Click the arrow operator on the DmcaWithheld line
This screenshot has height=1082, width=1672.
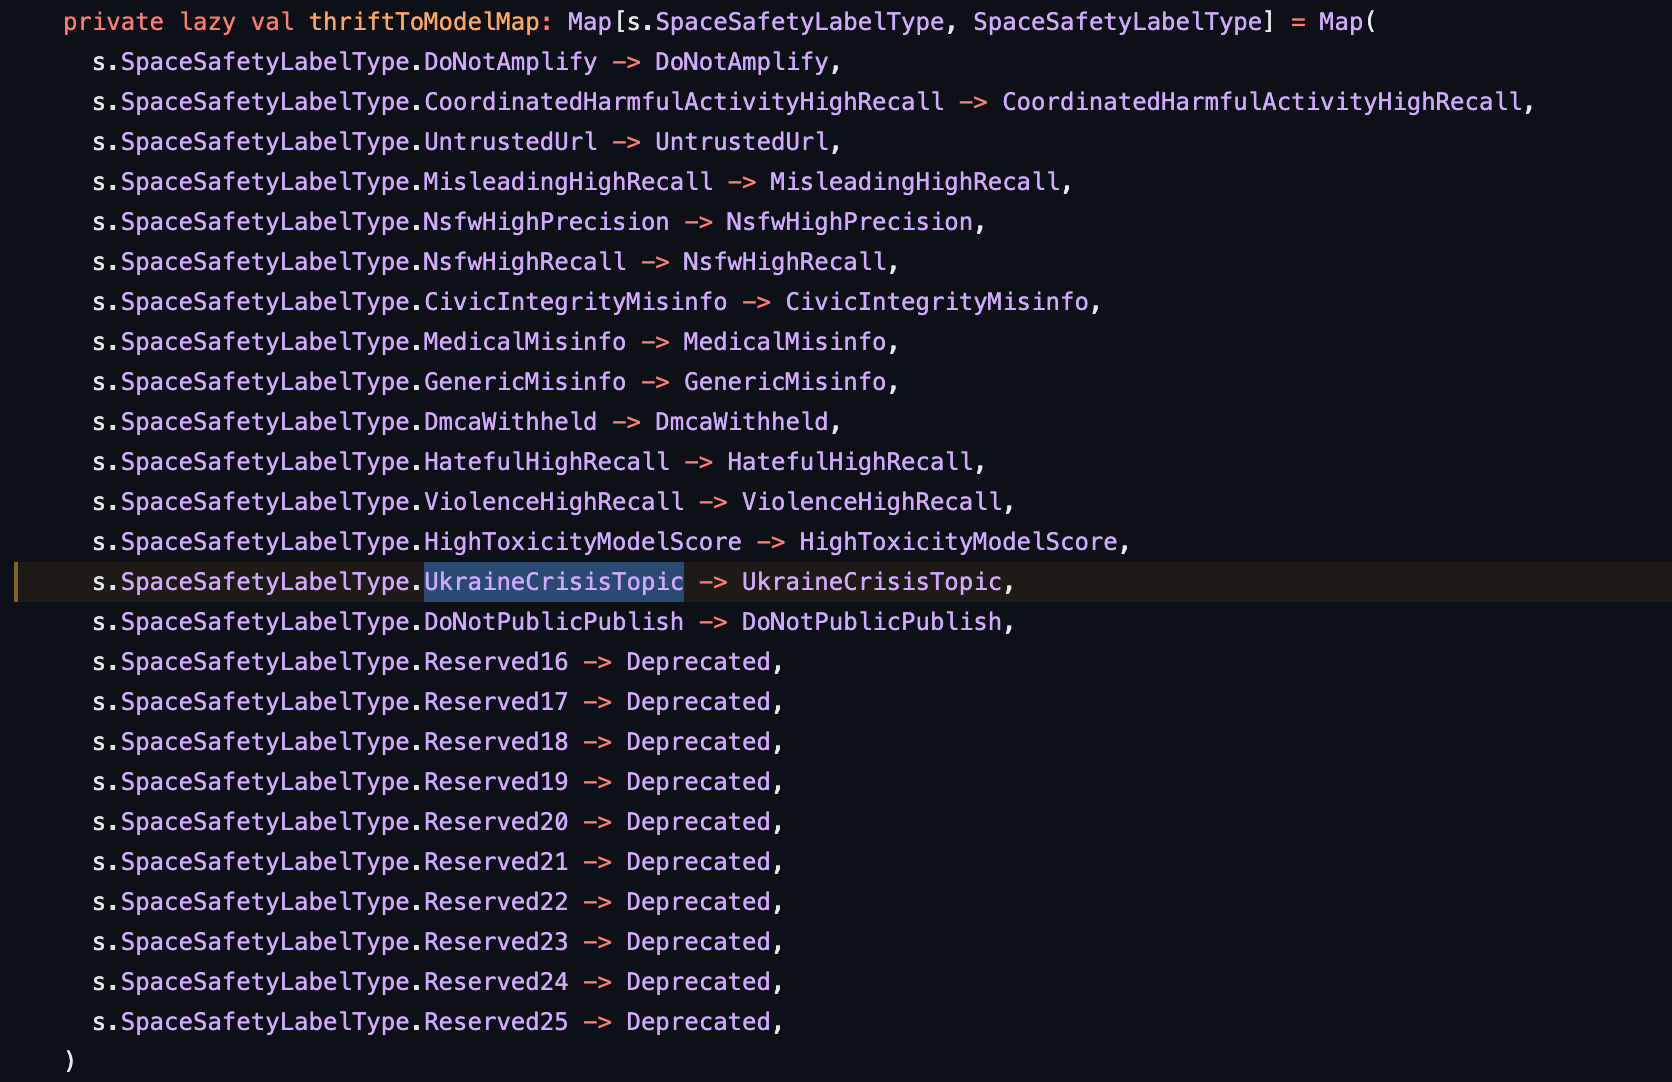coord(626,422)
